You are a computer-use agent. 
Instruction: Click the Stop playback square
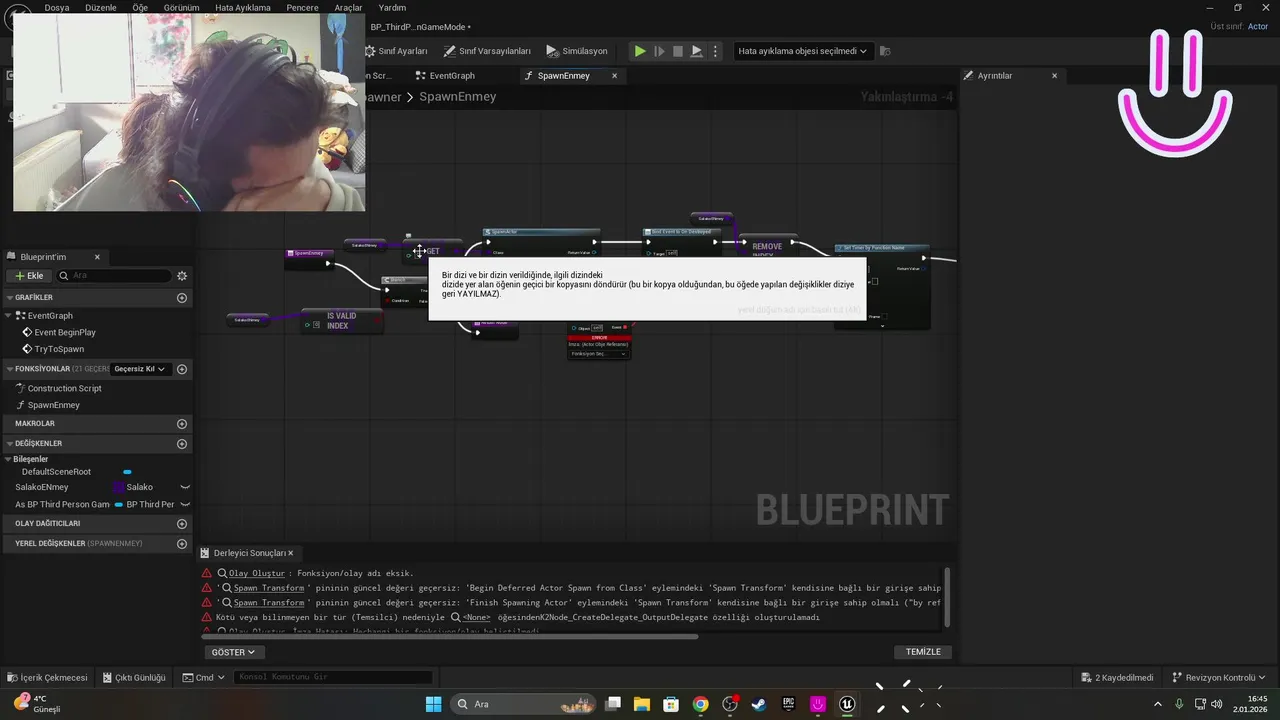coord(677,51)
